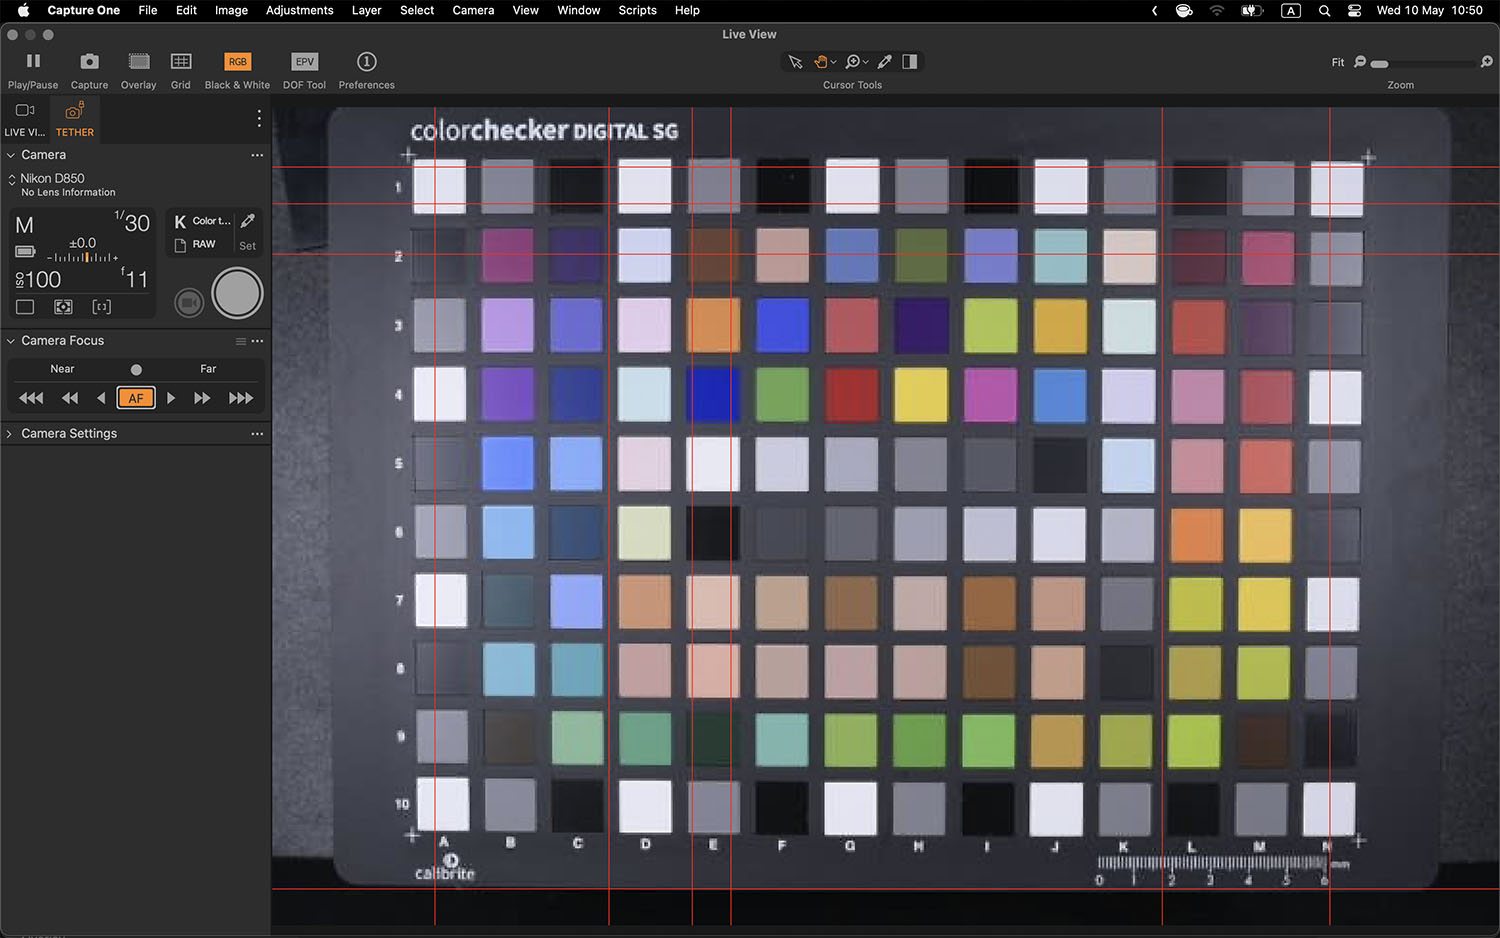The image size is (1500, 938).
Task: Open the Zoom cursor tool dropdown arrow
Action: [866, 62]
